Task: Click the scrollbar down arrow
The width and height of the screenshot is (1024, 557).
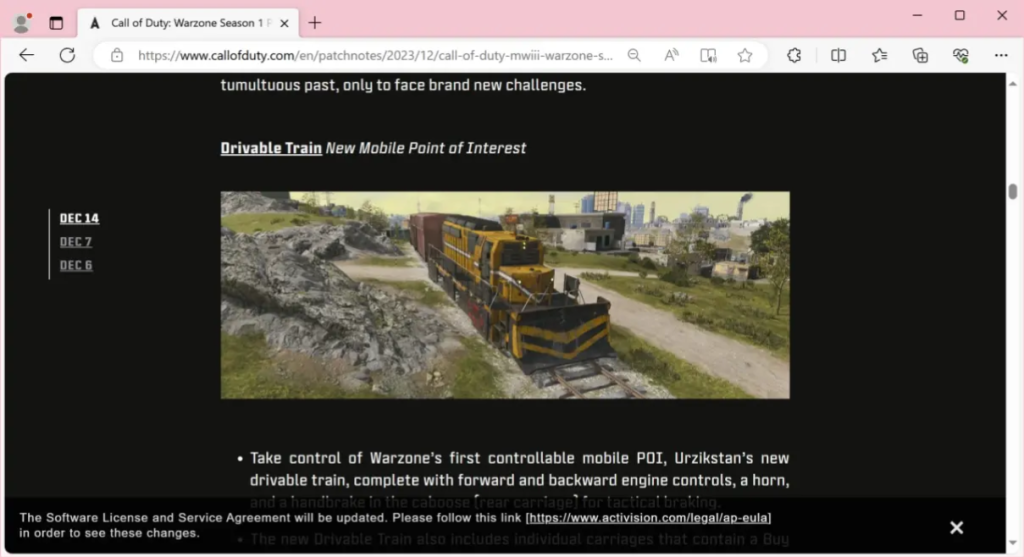Action: click(1013, 543)
